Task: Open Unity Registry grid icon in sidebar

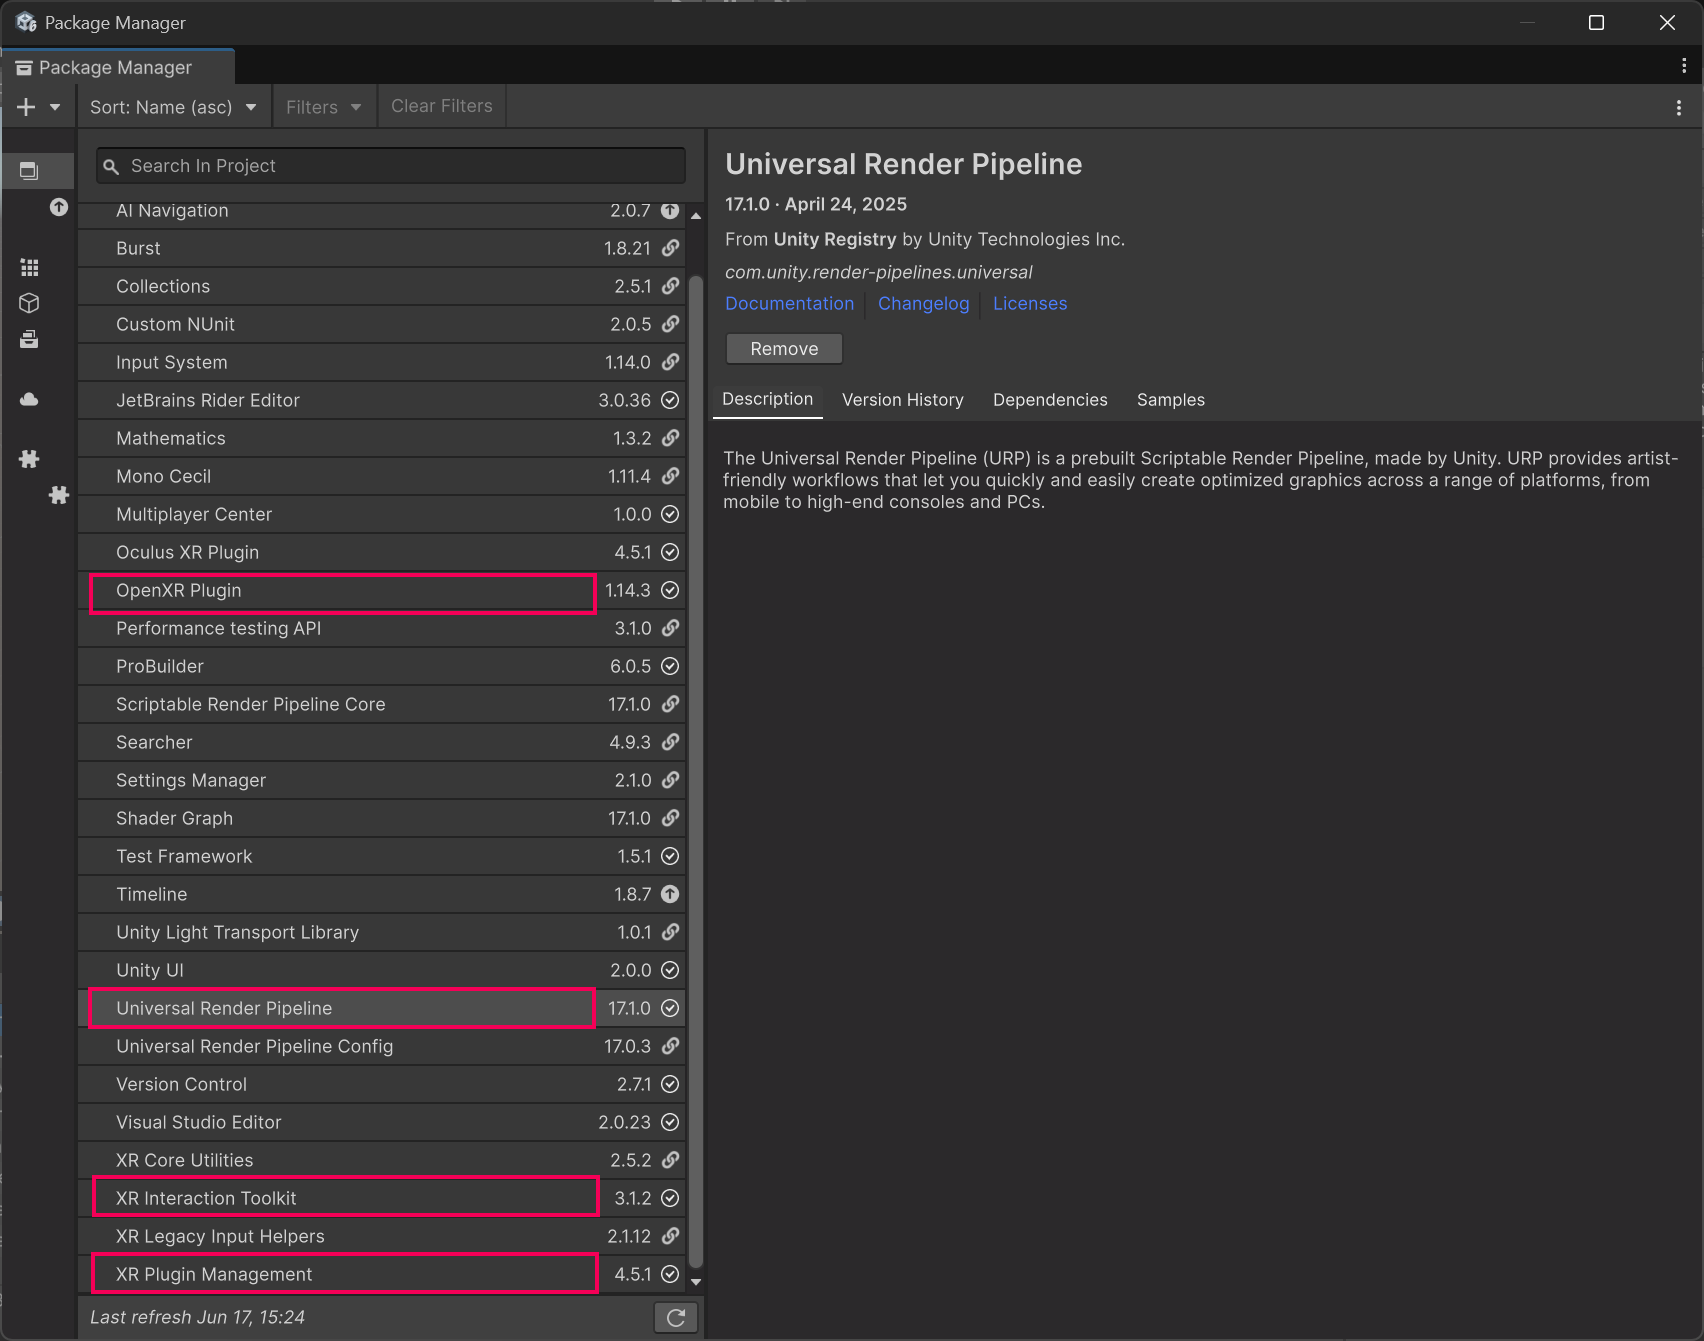Action: pos(29,268)
